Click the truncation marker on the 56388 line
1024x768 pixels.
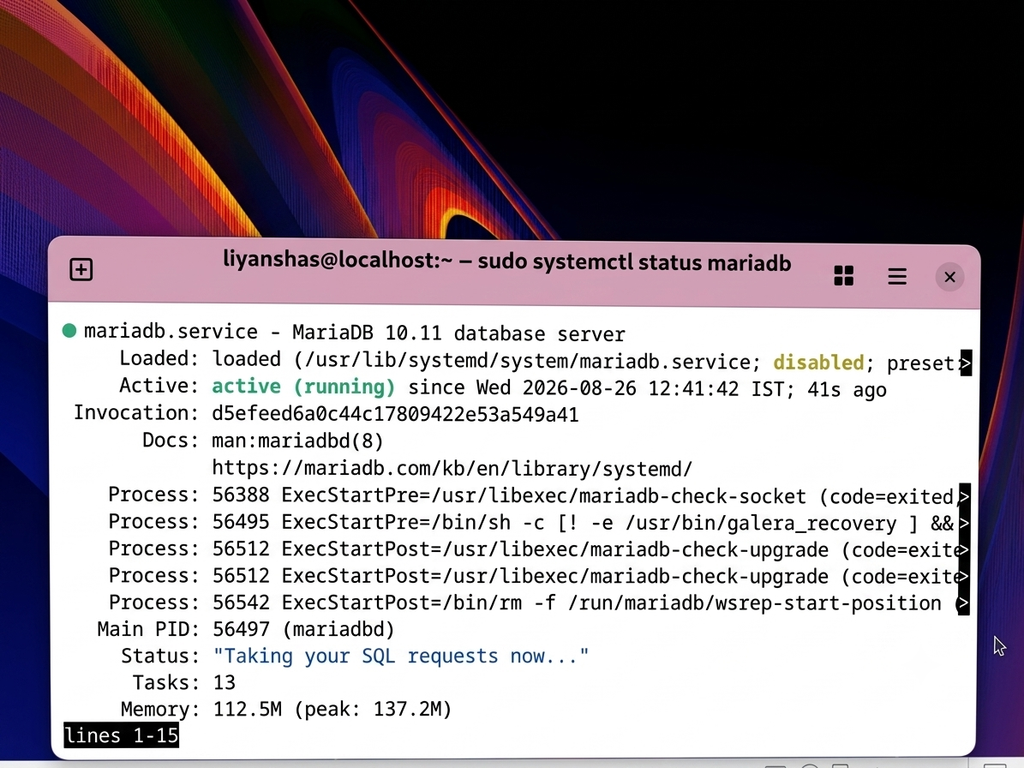click(963, 496)
